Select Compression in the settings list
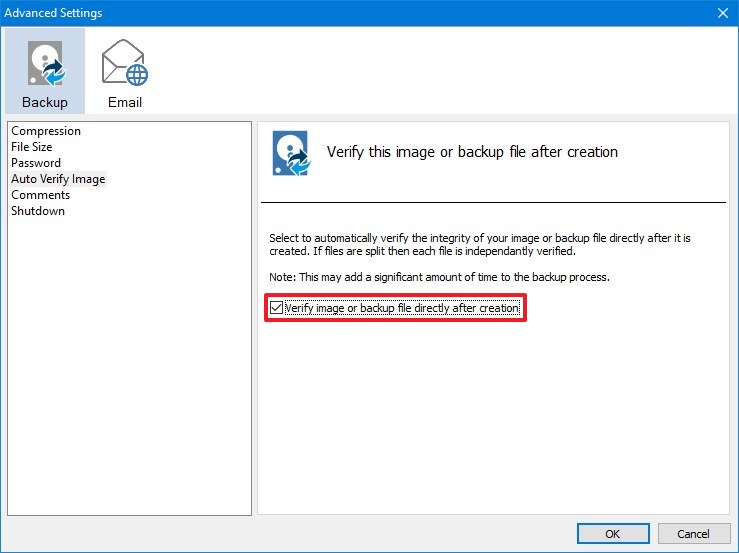The width and height of the screenshot is (739, 553). (x=46, y=131)
